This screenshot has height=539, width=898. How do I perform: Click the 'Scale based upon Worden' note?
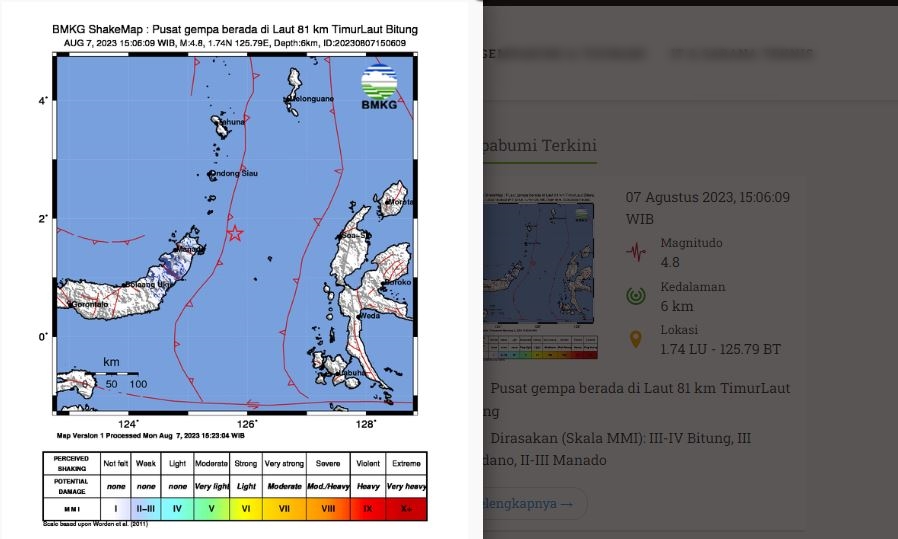(96, 524)
